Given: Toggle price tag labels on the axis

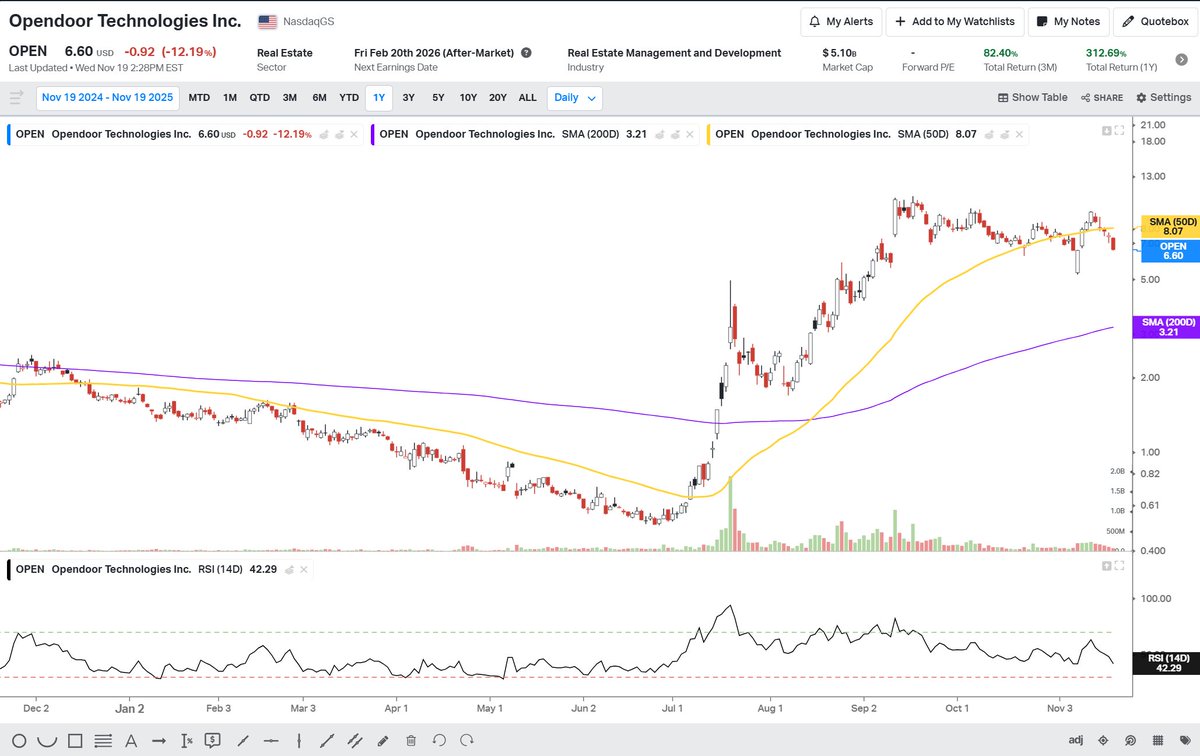Looking at the screenshot, I should [x=1185, y=740].
